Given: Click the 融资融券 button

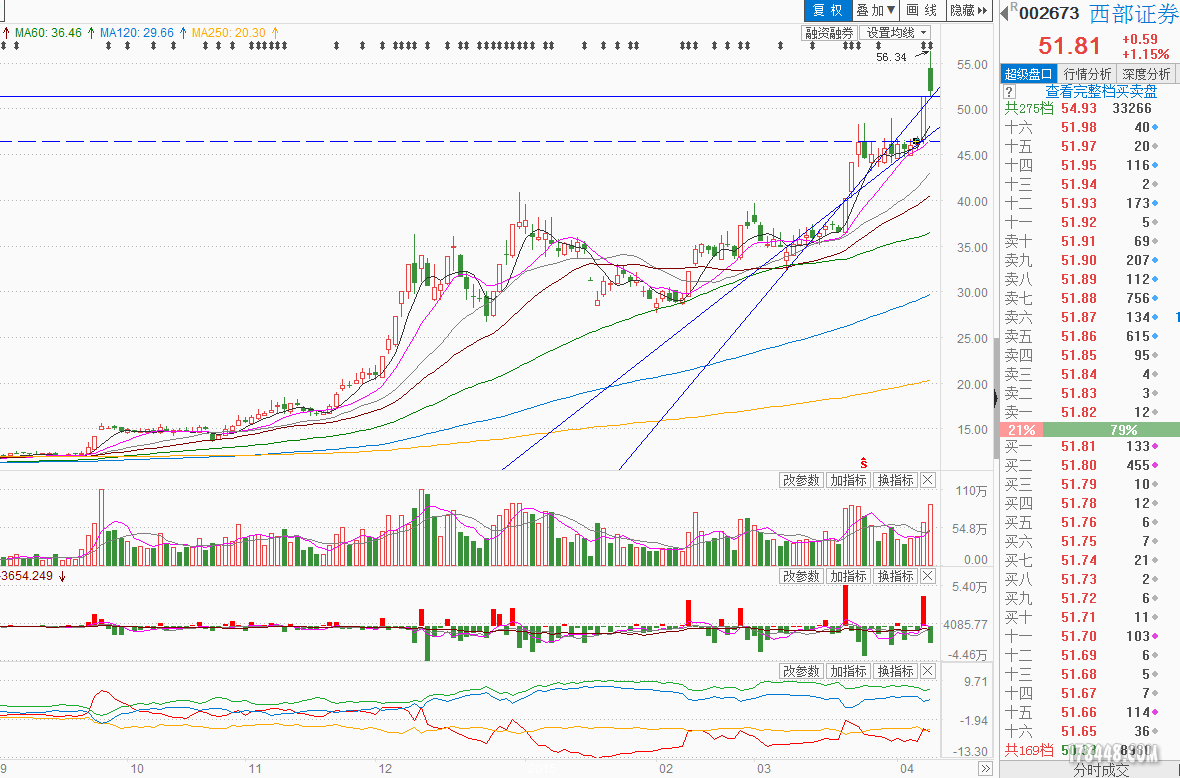Looking at the screenshot, I should (x=829, y=33).
